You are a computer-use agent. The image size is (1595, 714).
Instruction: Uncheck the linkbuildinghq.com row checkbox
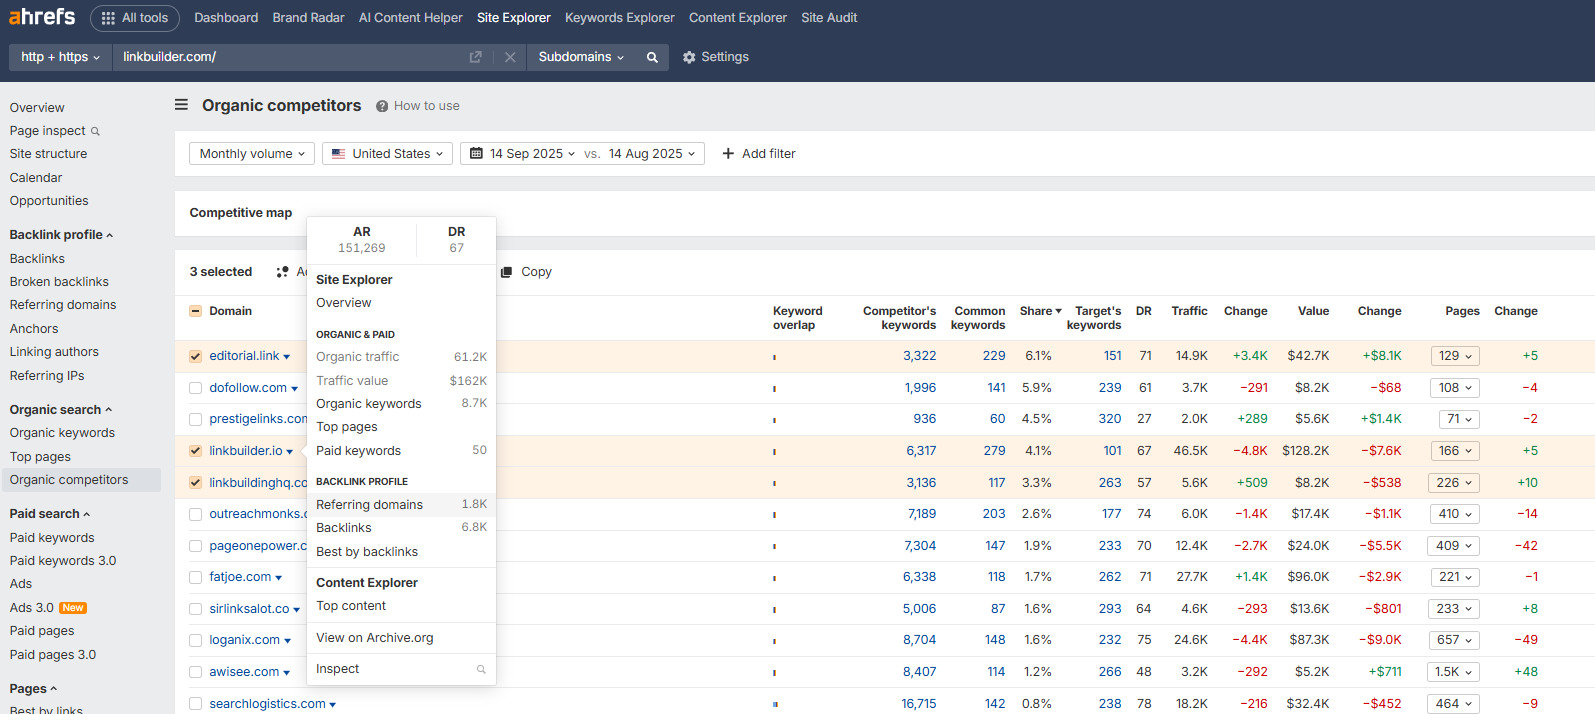point(195,483)
